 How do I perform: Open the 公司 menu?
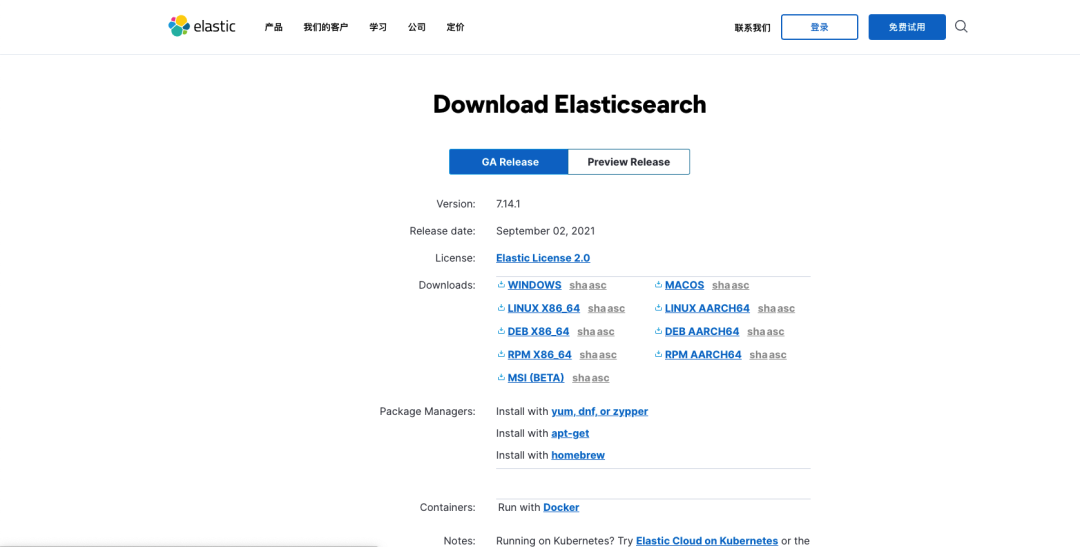click(417, 28)
